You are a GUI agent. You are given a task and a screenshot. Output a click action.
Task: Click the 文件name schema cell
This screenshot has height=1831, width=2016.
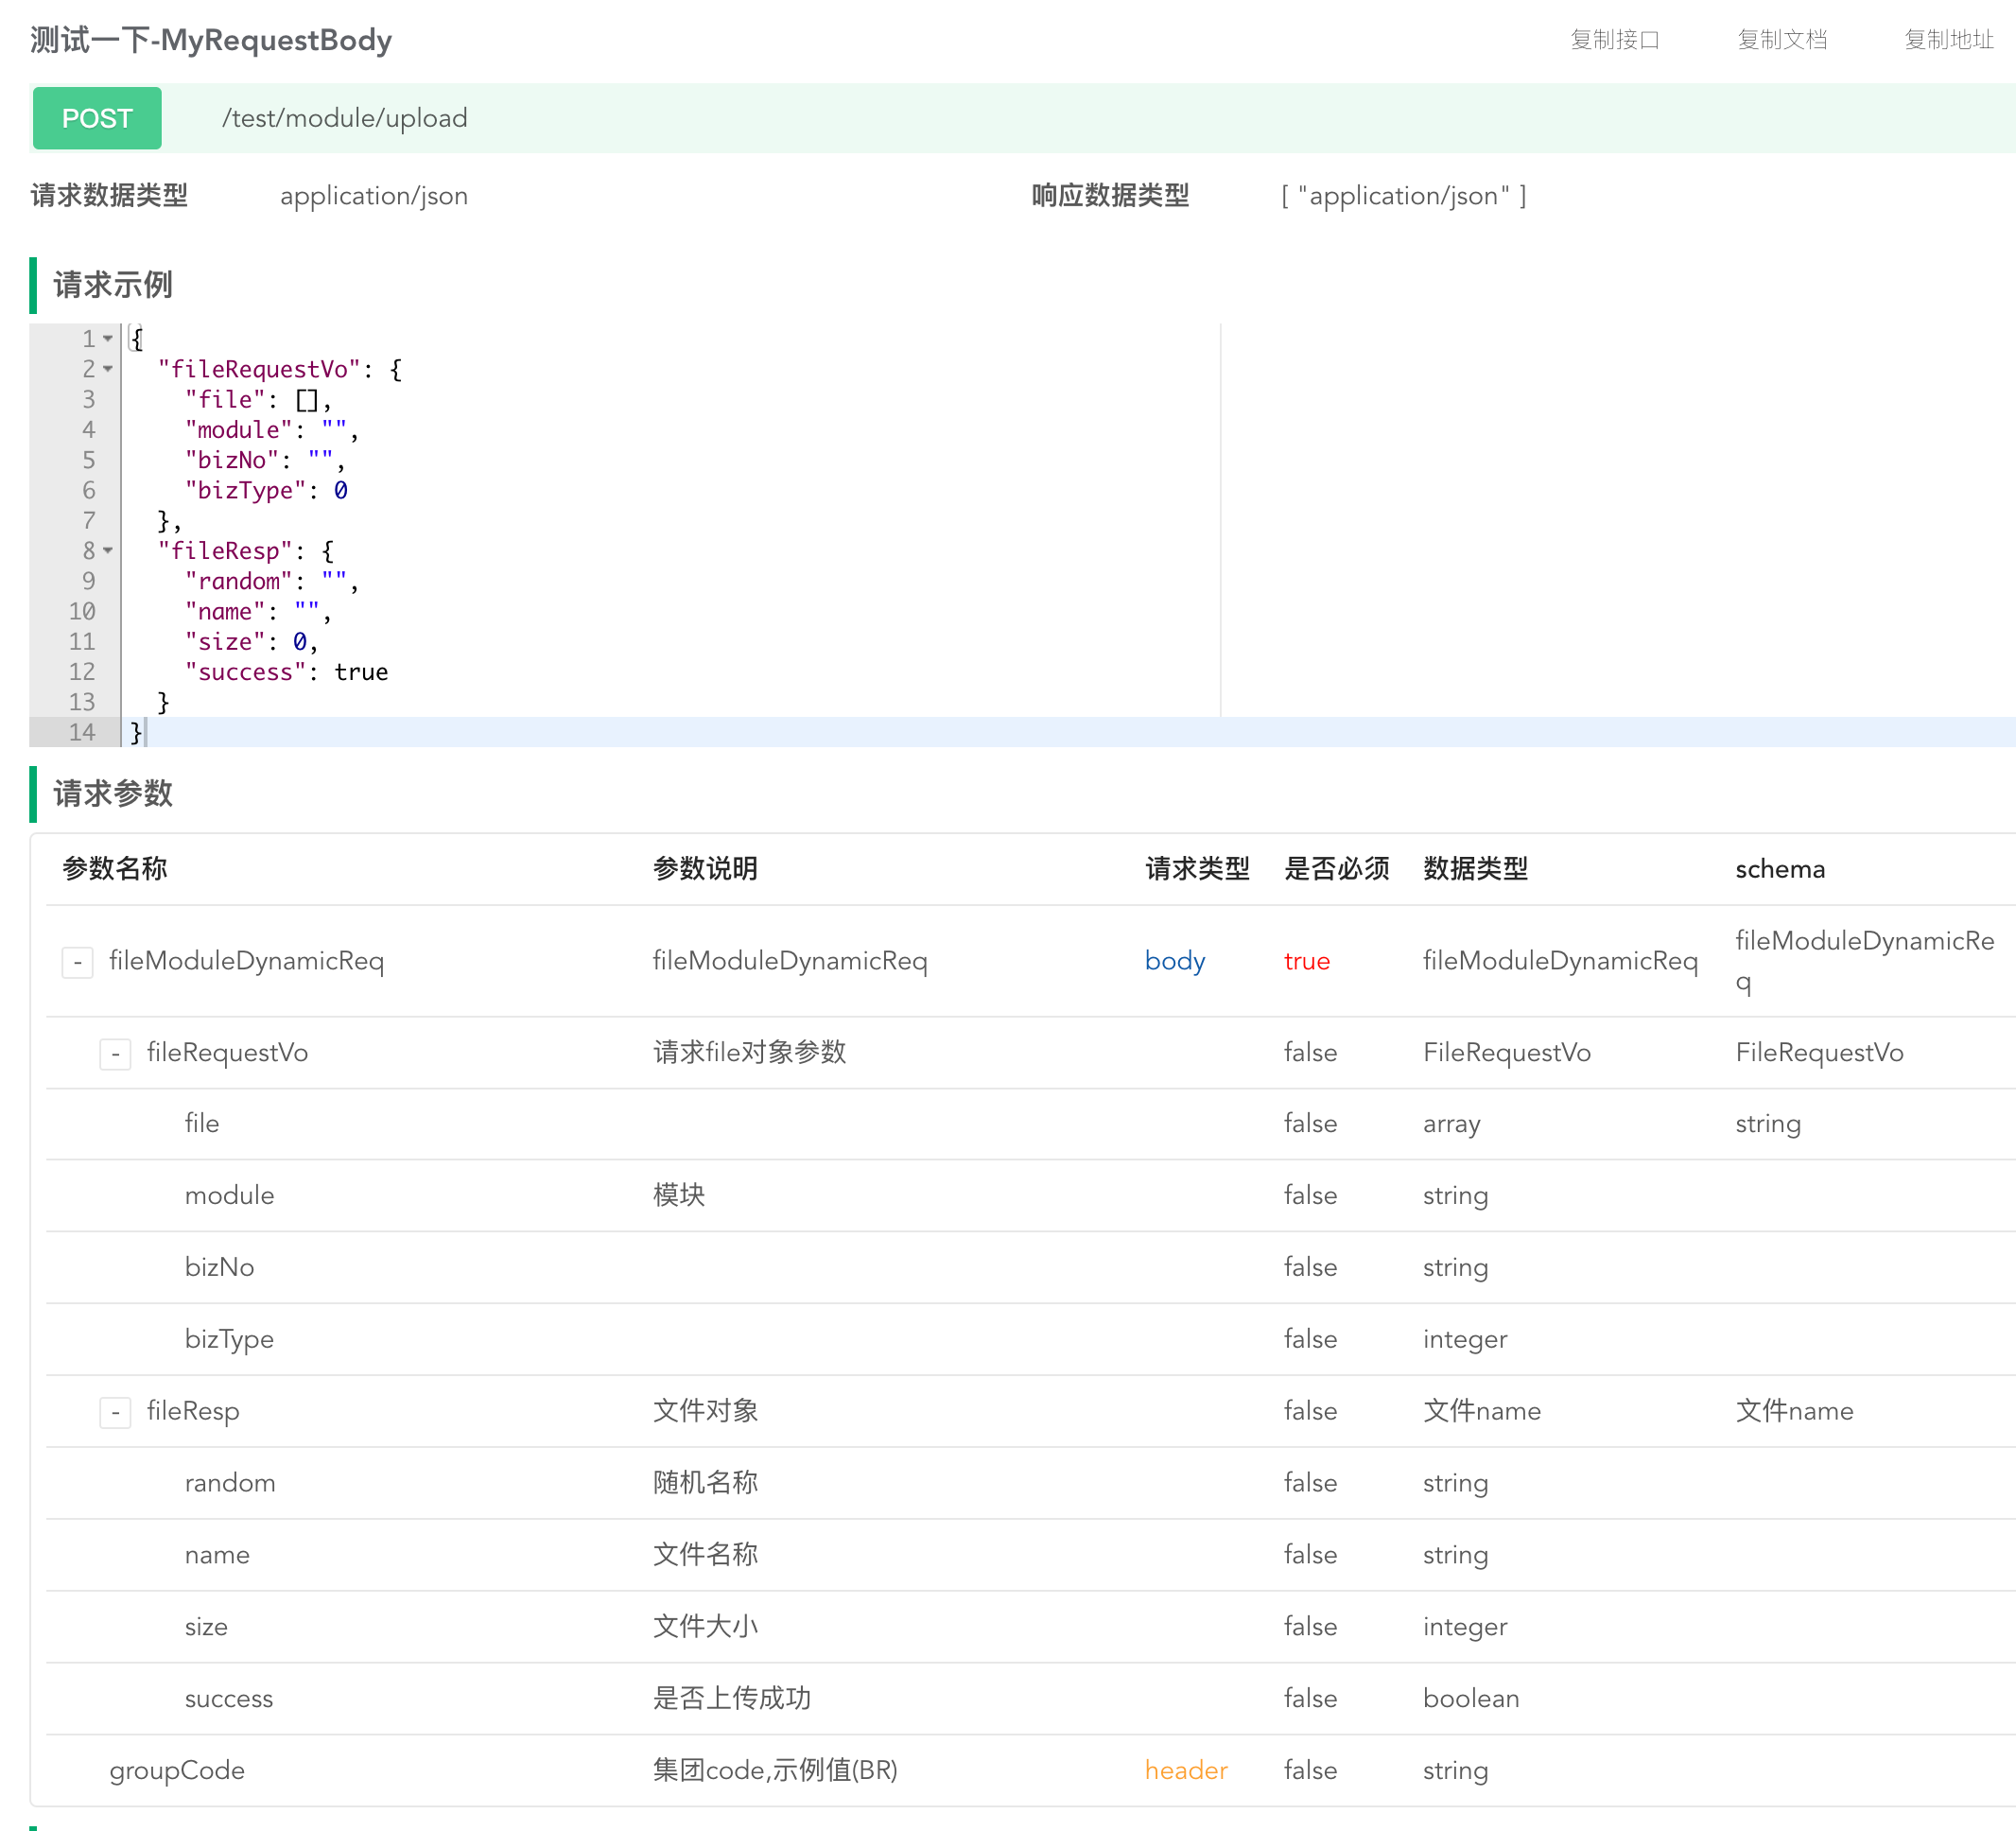click(1793, 1411)
